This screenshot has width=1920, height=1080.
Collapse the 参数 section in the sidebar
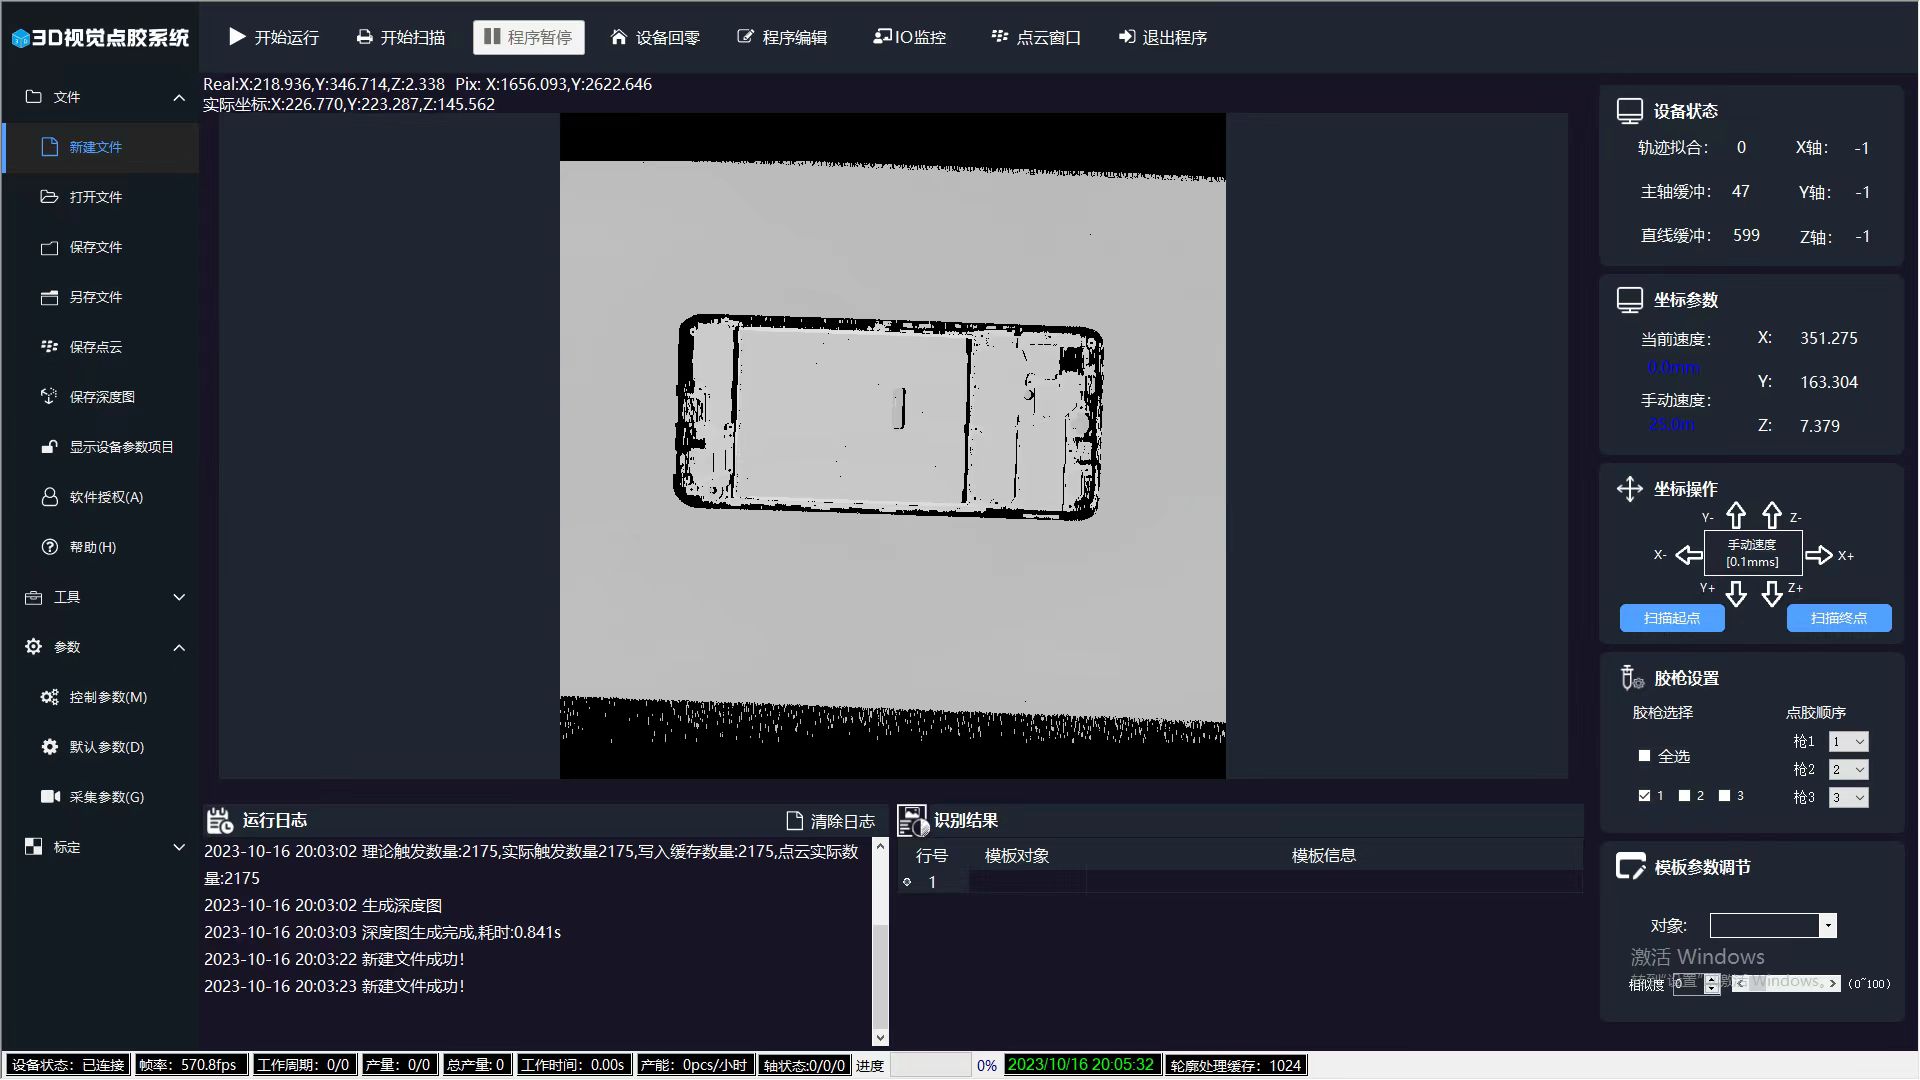coord(178,647)
